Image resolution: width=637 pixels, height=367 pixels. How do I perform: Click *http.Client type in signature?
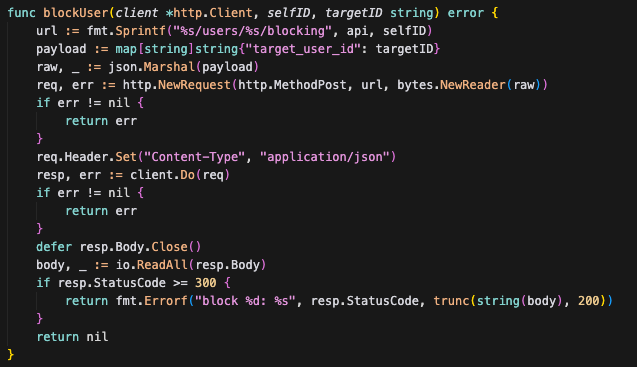[209, 13]
